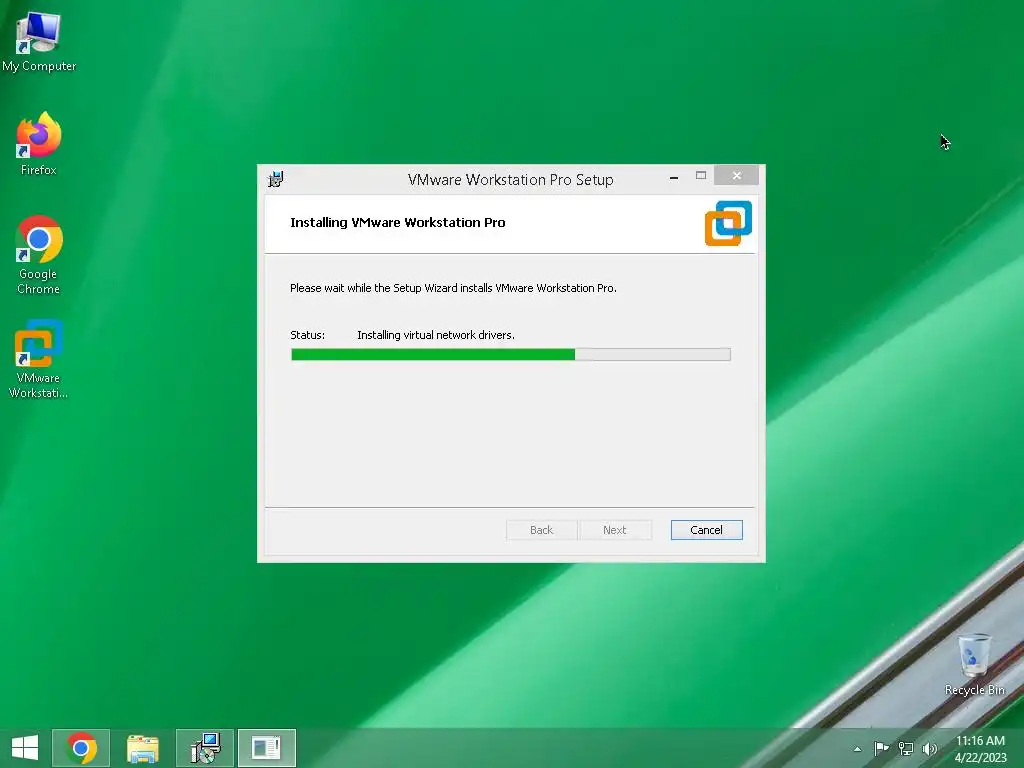Open the volume speaker tray icon

click(x=930, y=748)
